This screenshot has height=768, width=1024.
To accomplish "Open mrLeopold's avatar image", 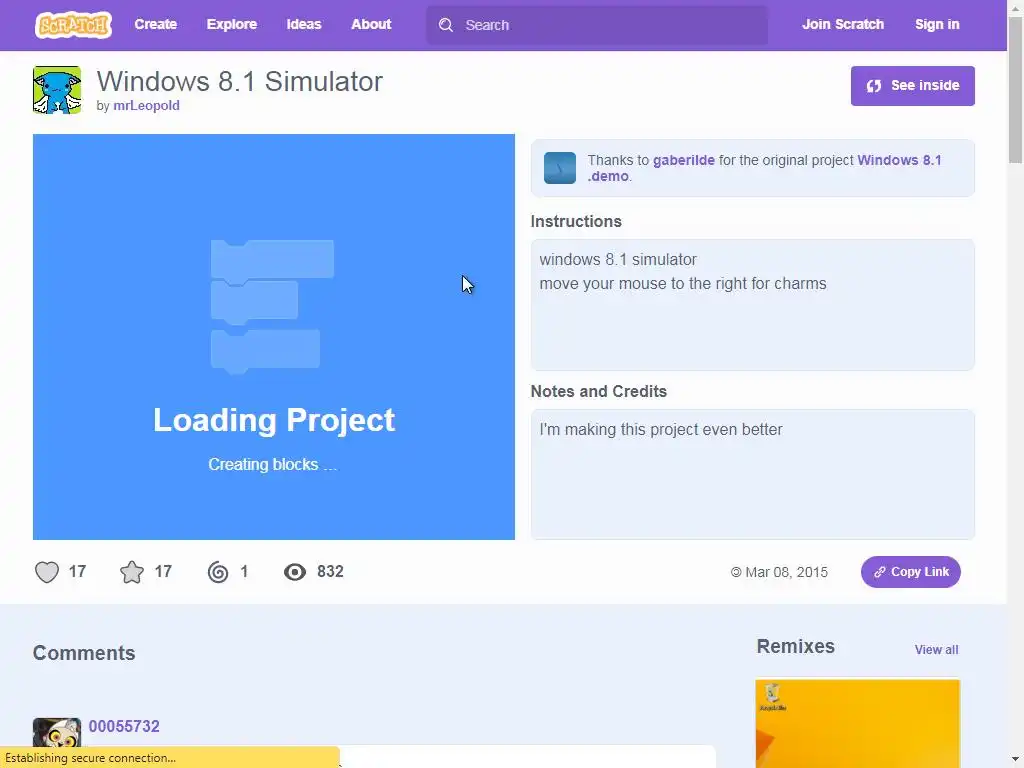I will [x=57, y=90].
